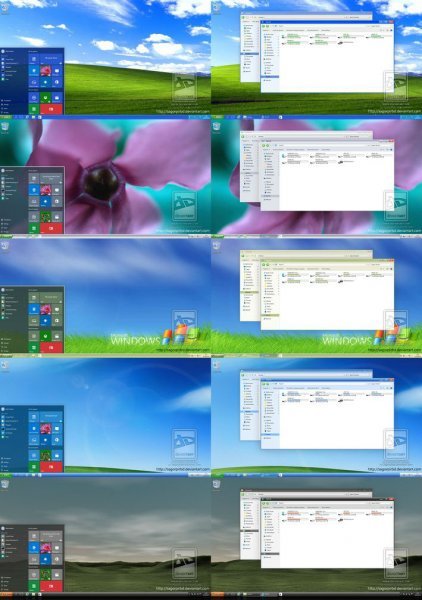Image resolution: width=422 pixels, height=600 pixels.
Task: Click the green Back button in the front Explorer over Windows XP grass
Action: tap(264, 265)
